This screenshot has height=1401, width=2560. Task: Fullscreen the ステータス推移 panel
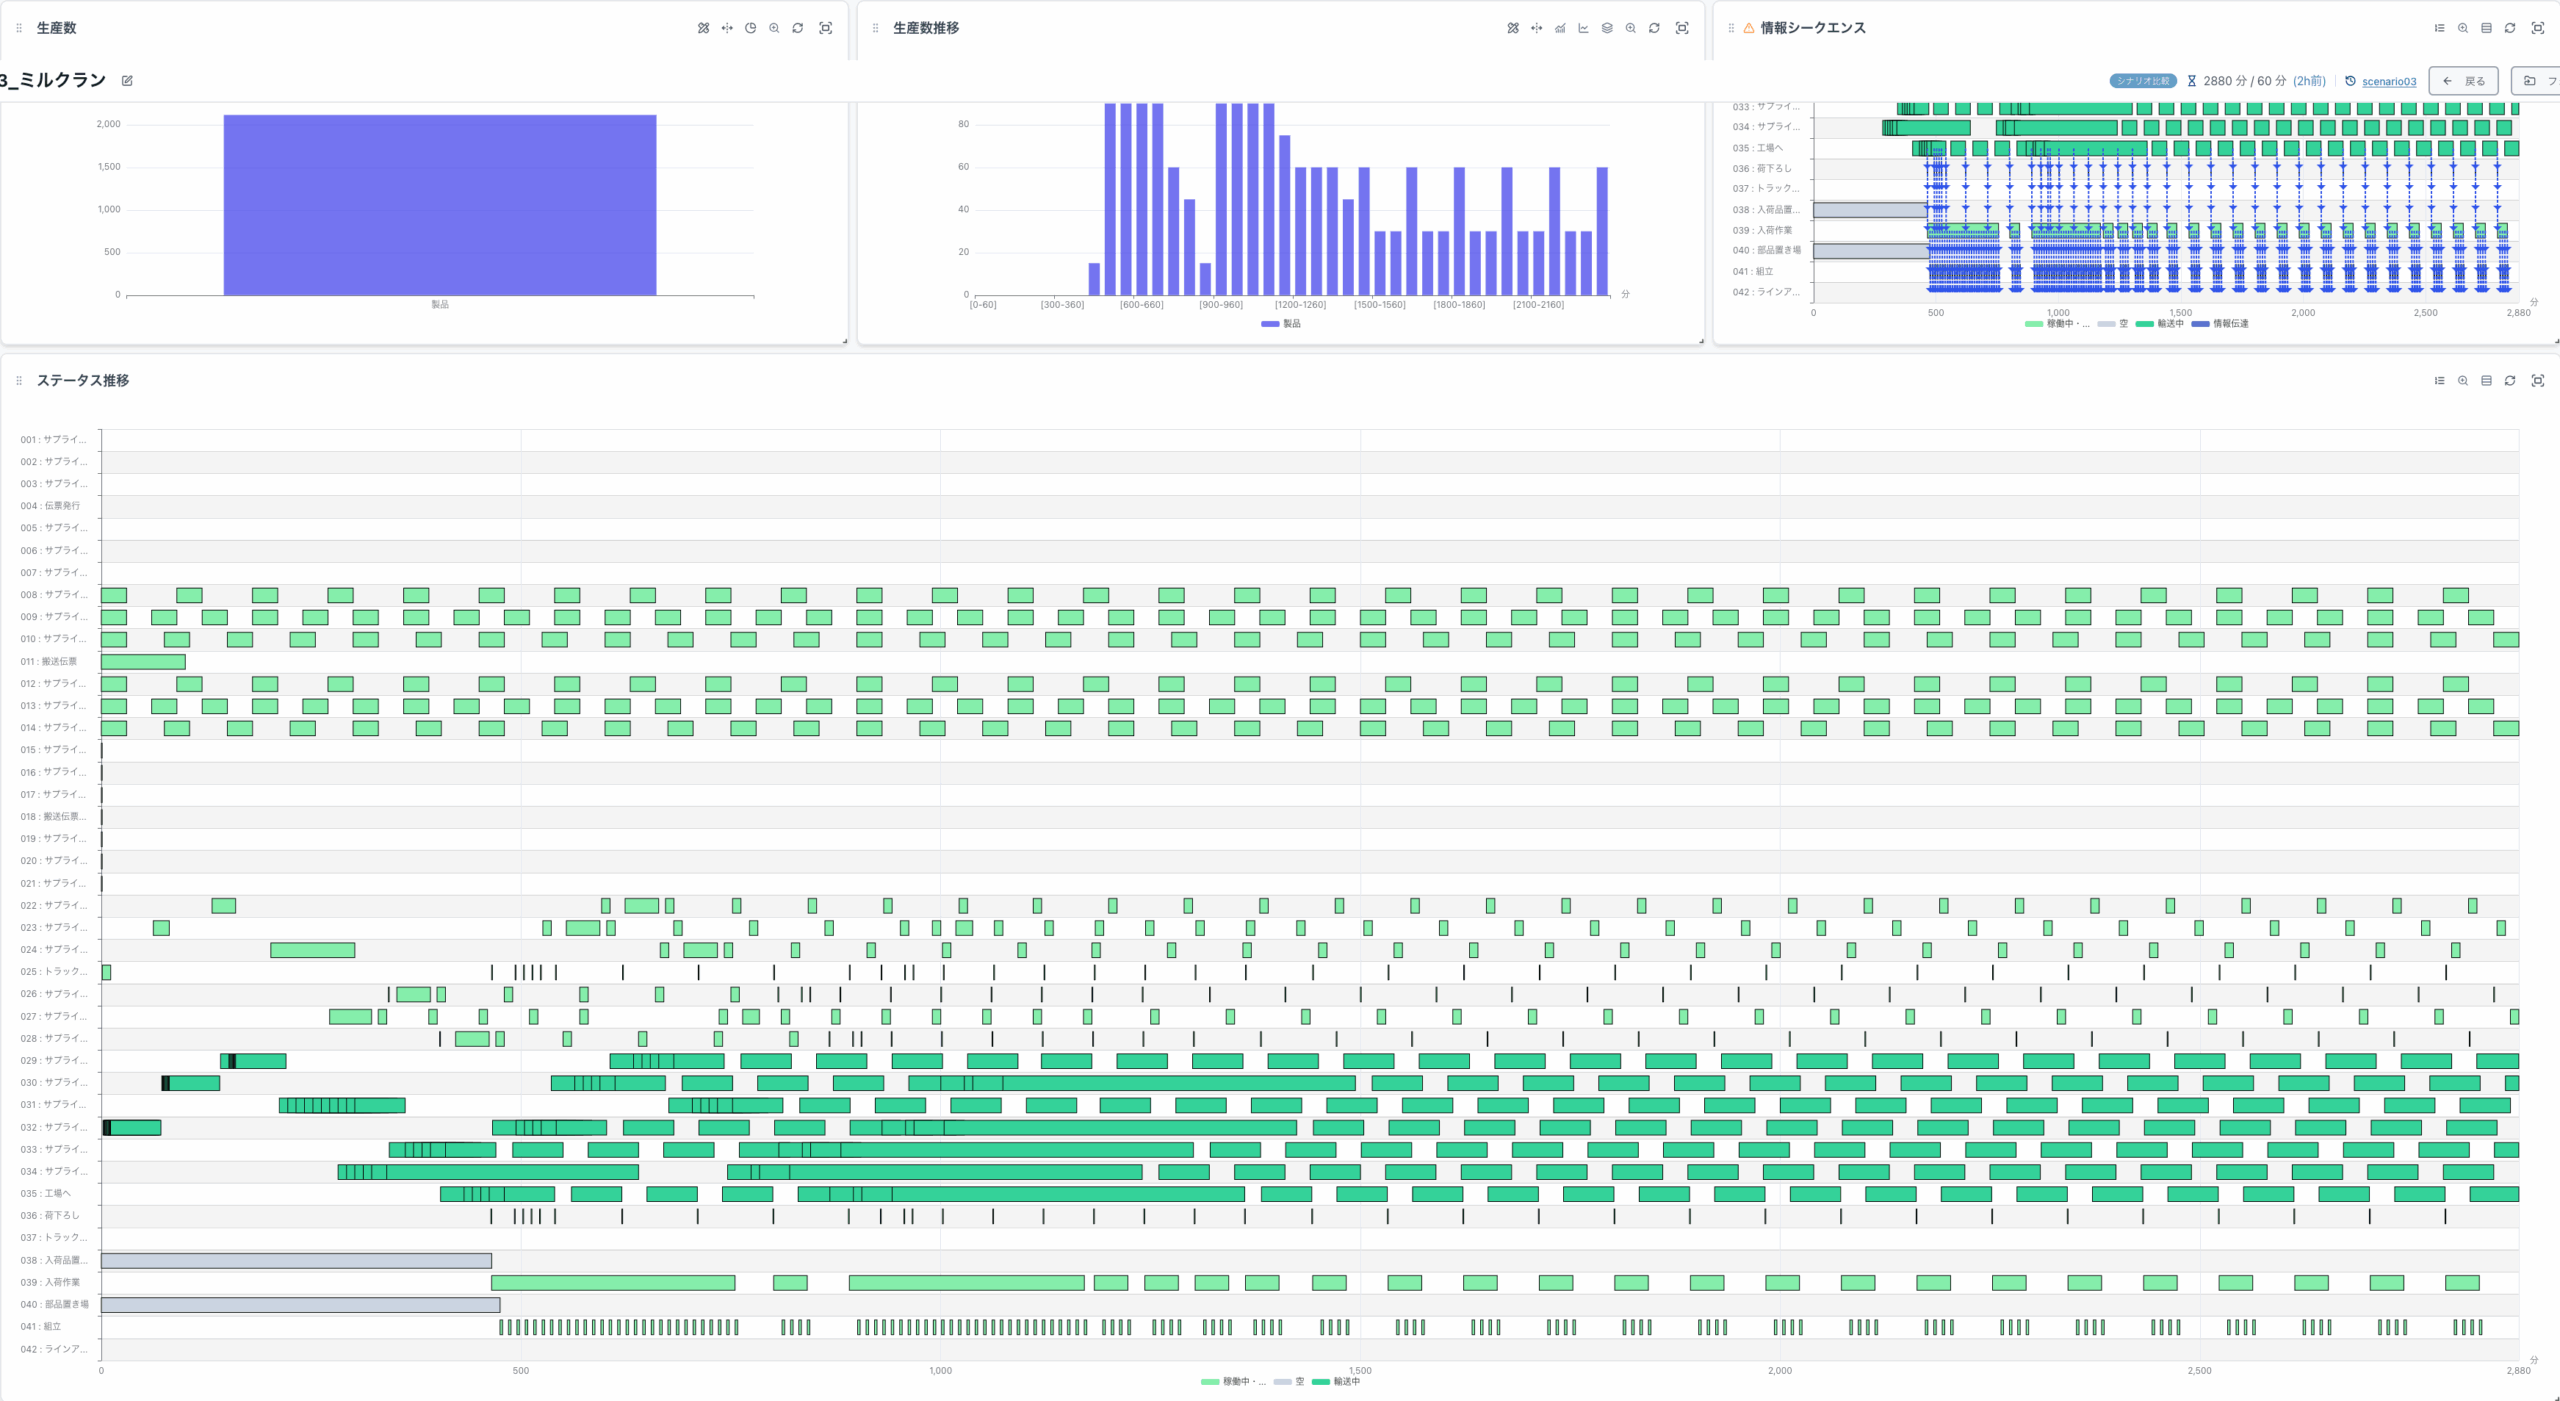[x=2537, y=381]
